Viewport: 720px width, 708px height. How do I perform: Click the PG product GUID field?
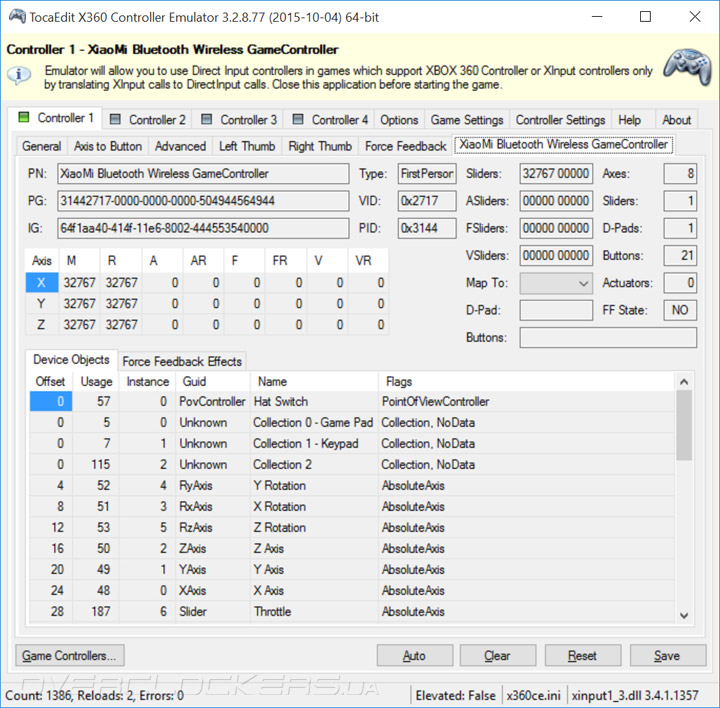coord(203,201)
